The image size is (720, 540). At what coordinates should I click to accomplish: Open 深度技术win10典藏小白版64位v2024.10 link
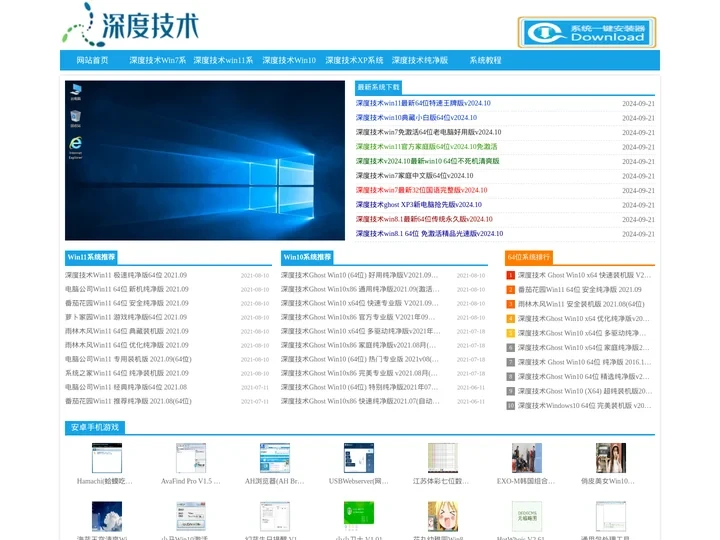click(x=416, y=118)
